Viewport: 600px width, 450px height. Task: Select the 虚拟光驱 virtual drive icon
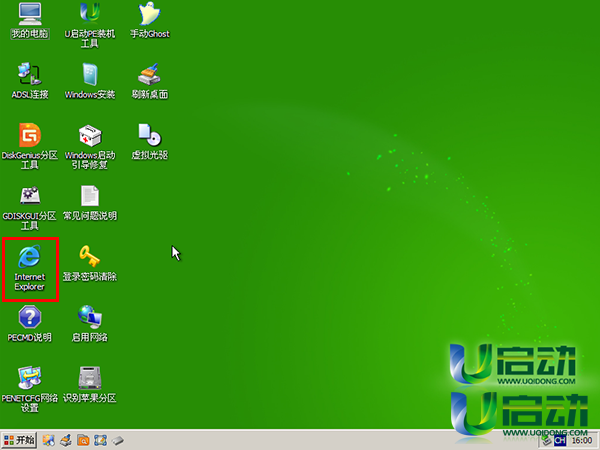(150, 142)
